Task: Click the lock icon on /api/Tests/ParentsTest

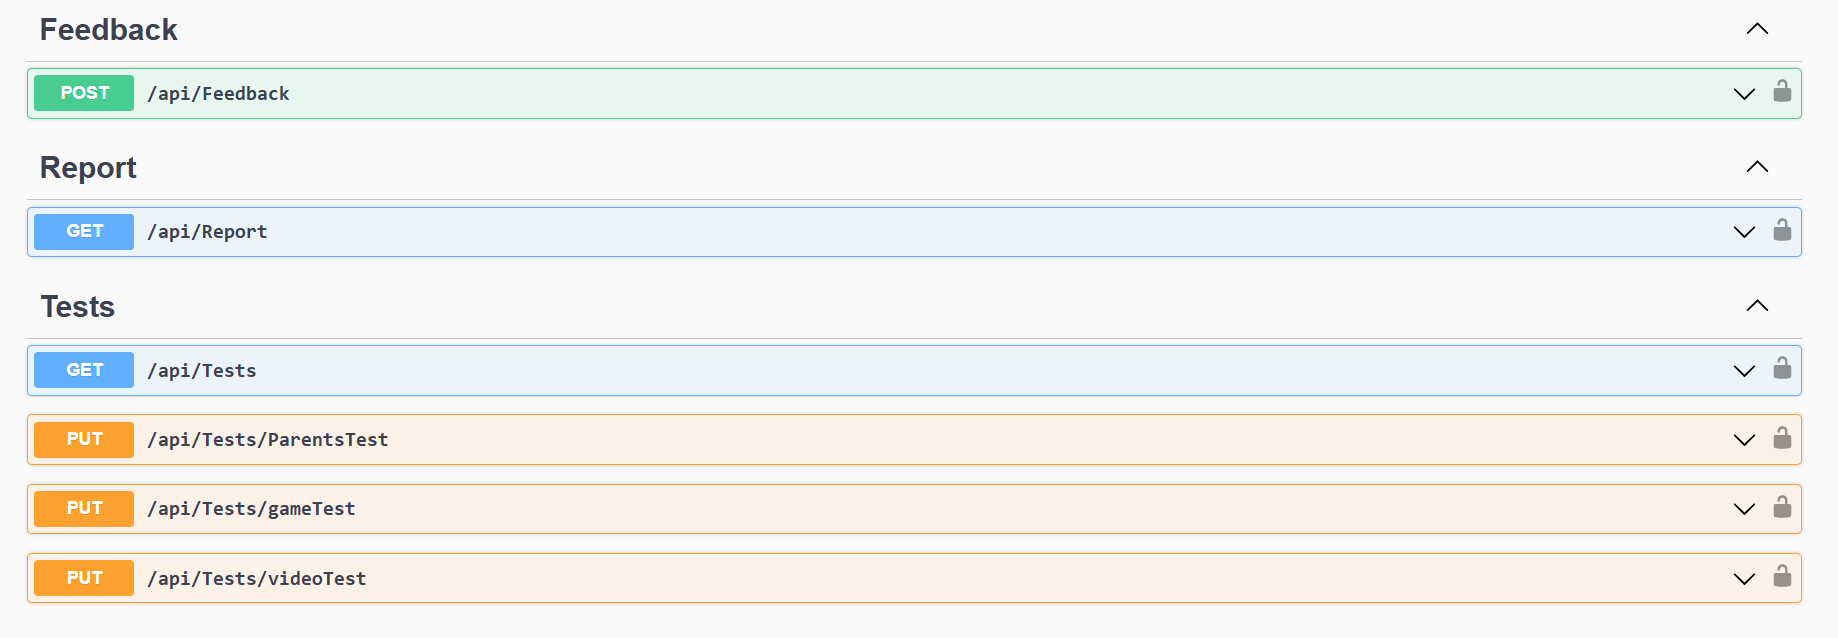Action: point(1782,439)
